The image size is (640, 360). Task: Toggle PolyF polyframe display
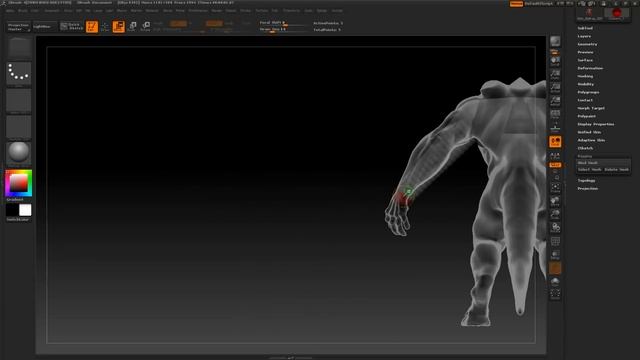coord(555,241)
